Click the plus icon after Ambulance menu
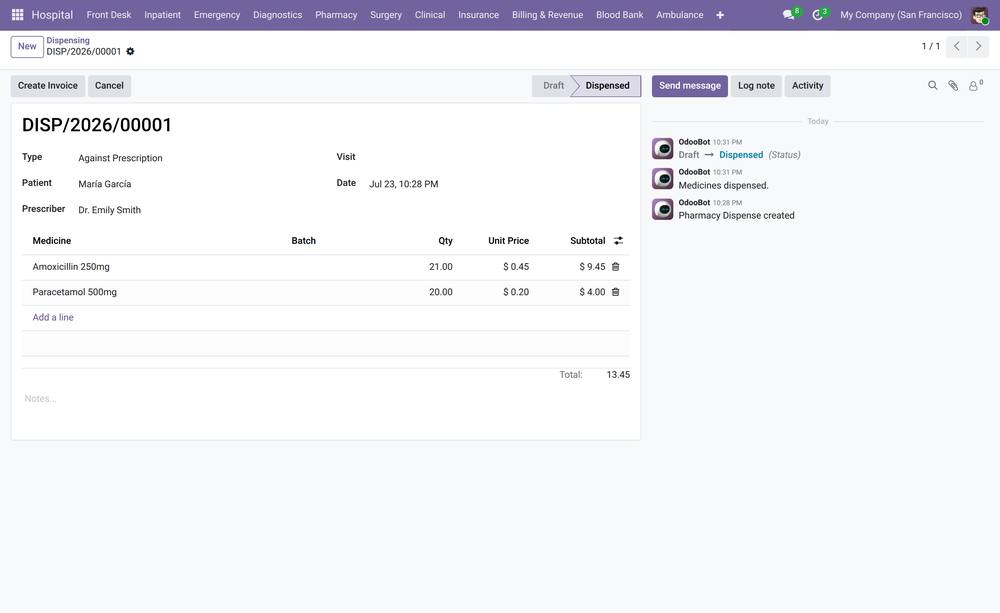The image size is (1000, 613). pos(720,15)
